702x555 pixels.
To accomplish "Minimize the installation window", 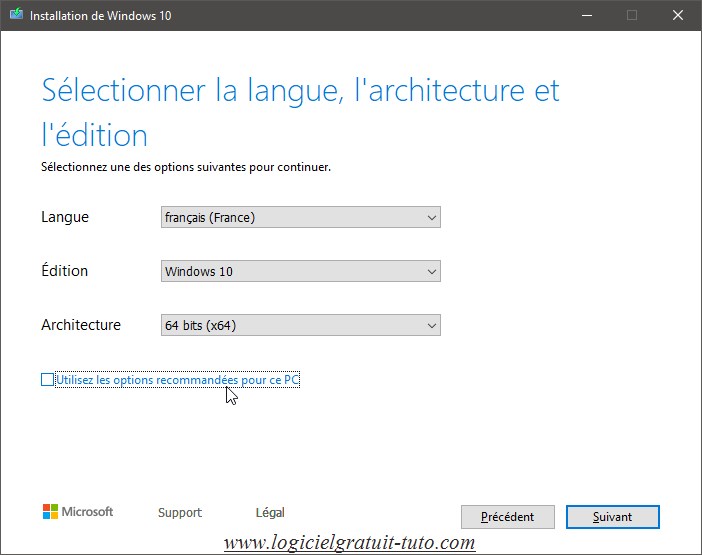I will tap(587, 15).
